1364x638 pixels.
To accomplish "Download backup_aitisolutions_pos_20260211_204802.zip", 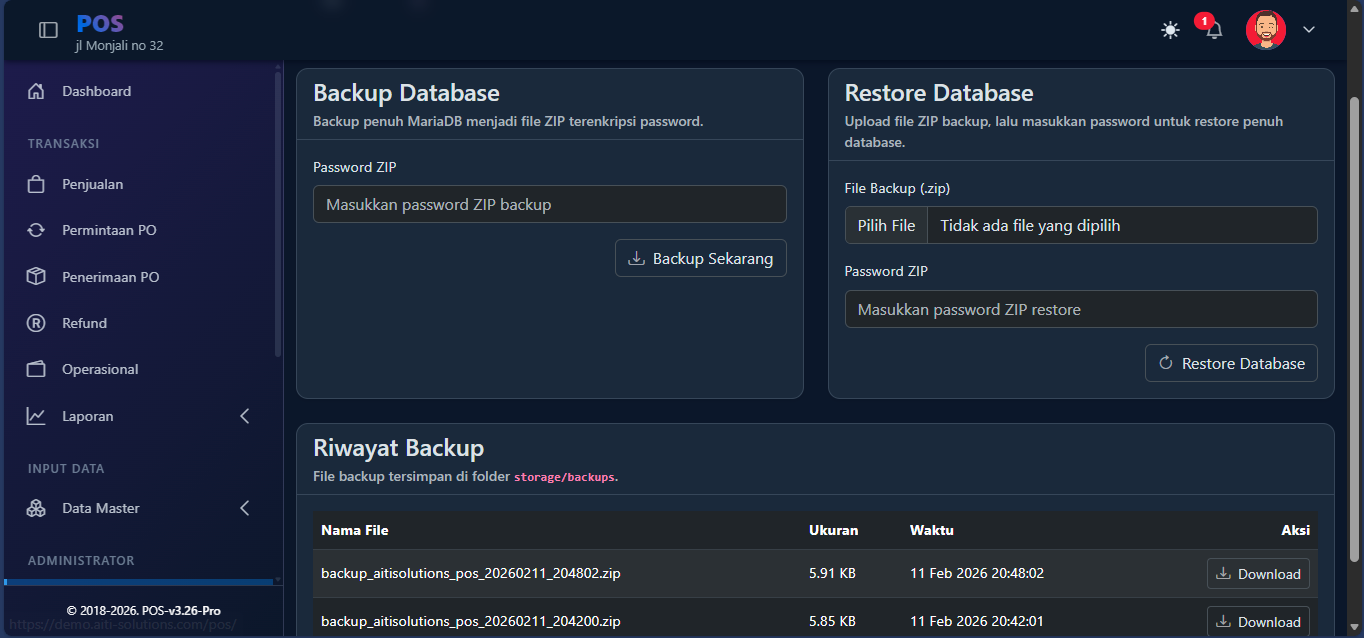I will (x=1258, y=574).
